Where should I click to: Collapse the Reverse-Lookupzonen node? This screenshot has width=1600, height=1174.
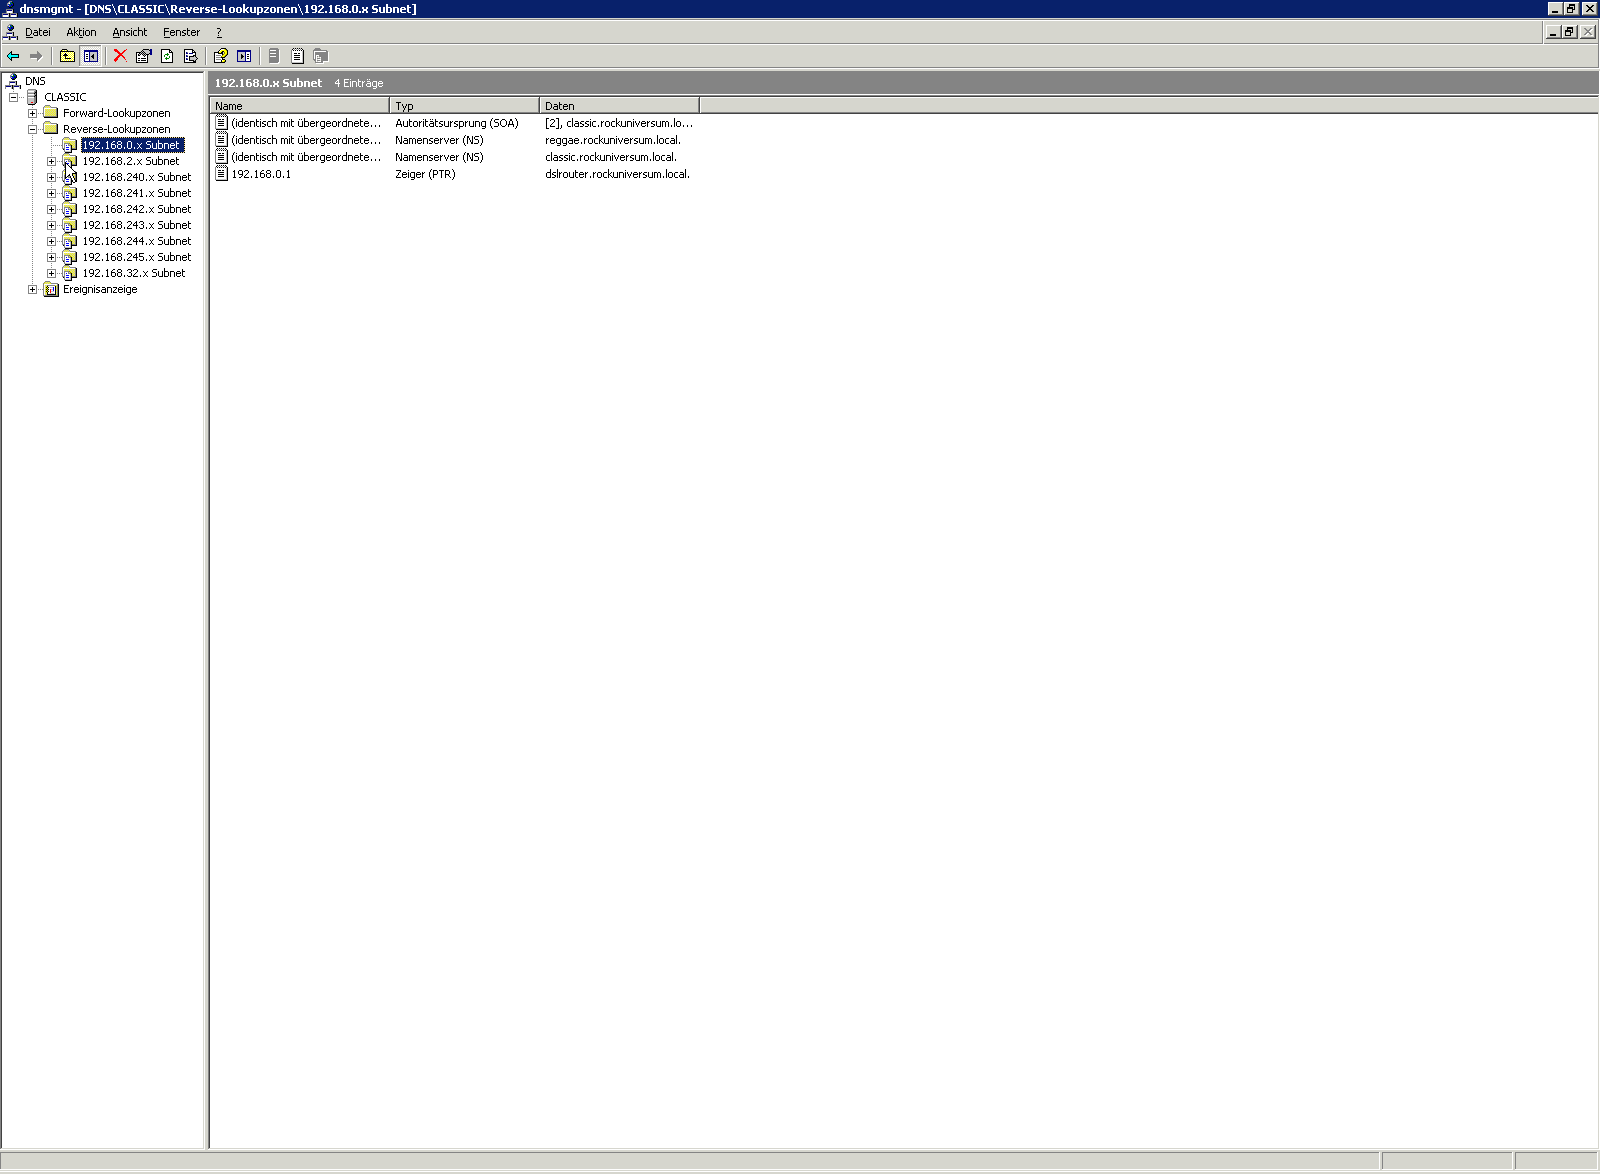coord(33,129)
